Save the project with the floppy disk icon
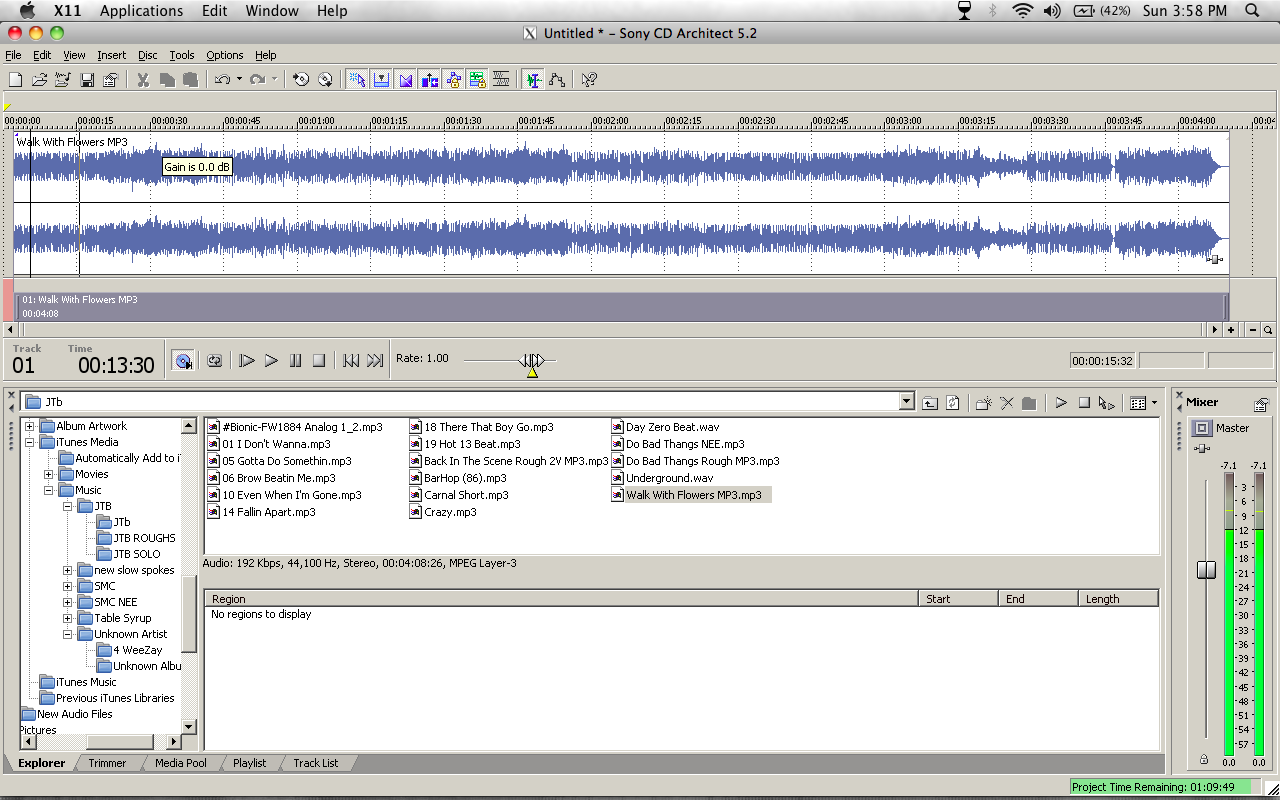 tap(87, 80)
